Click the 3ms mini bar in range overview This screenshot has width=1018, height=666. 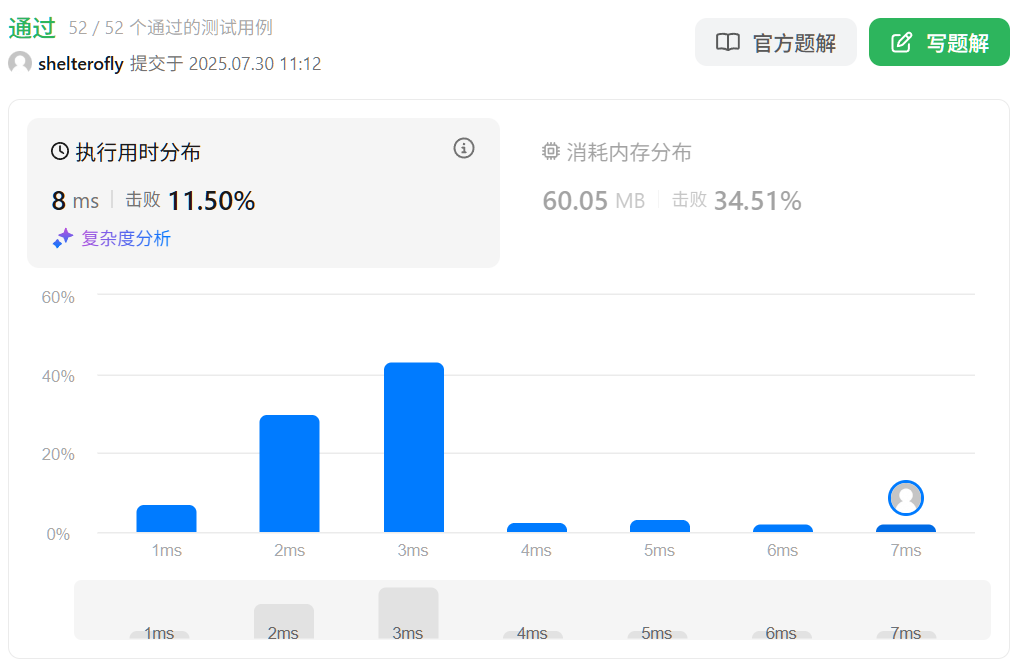408,613
